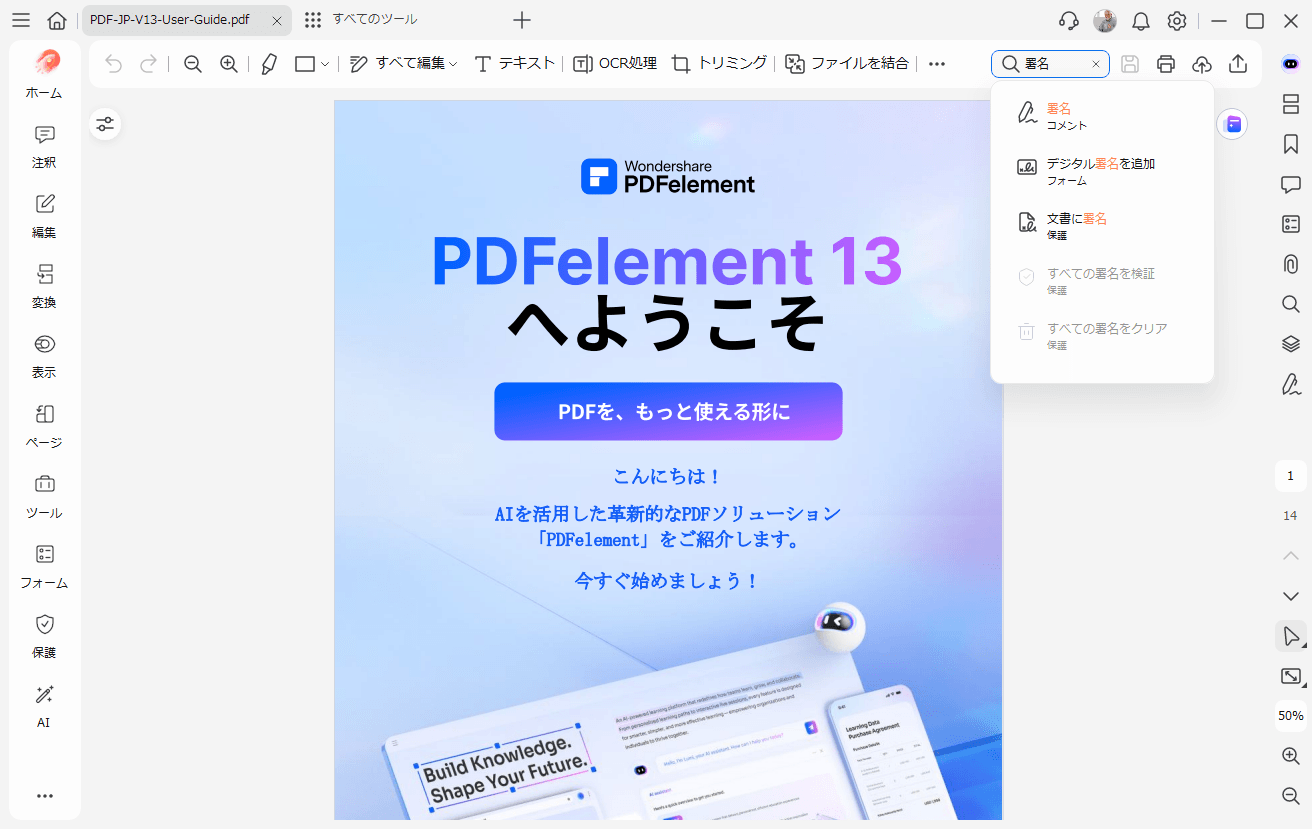Choose the select cursor tool
The width and height of the screenshot is (1312, 829).
(1291, 636)
